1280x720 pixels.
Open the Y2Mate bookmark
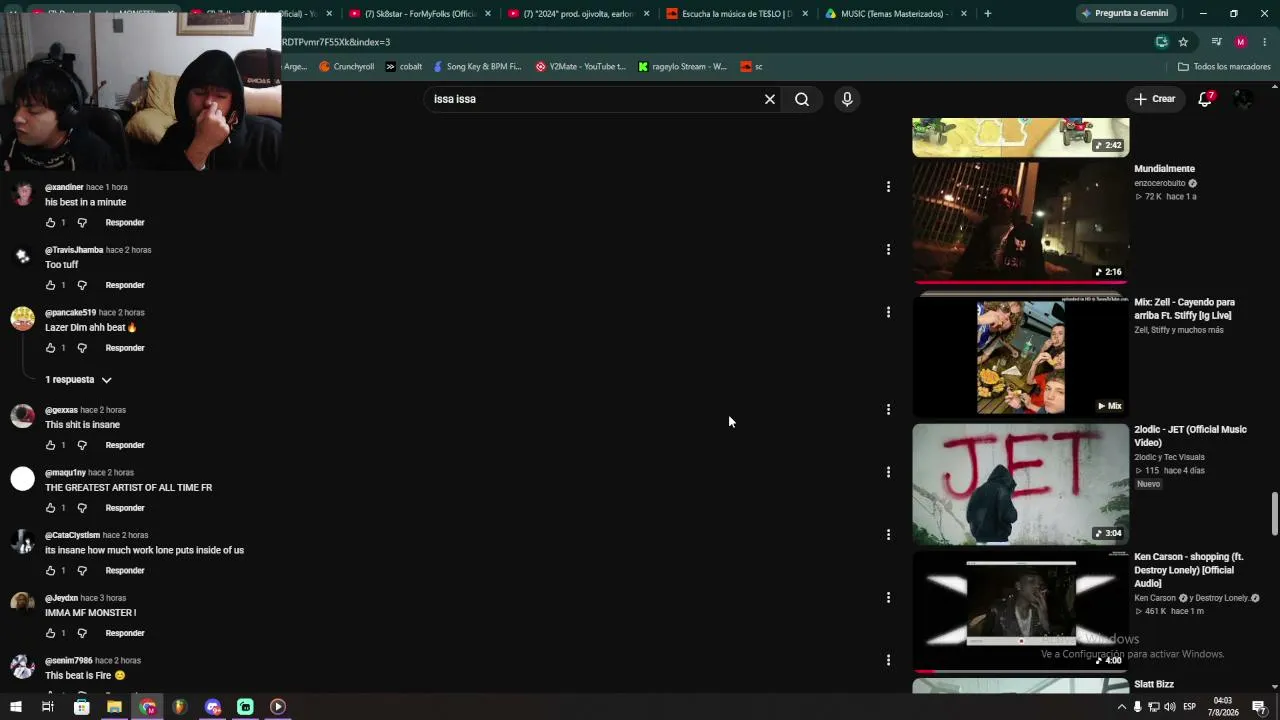point(580,67)
